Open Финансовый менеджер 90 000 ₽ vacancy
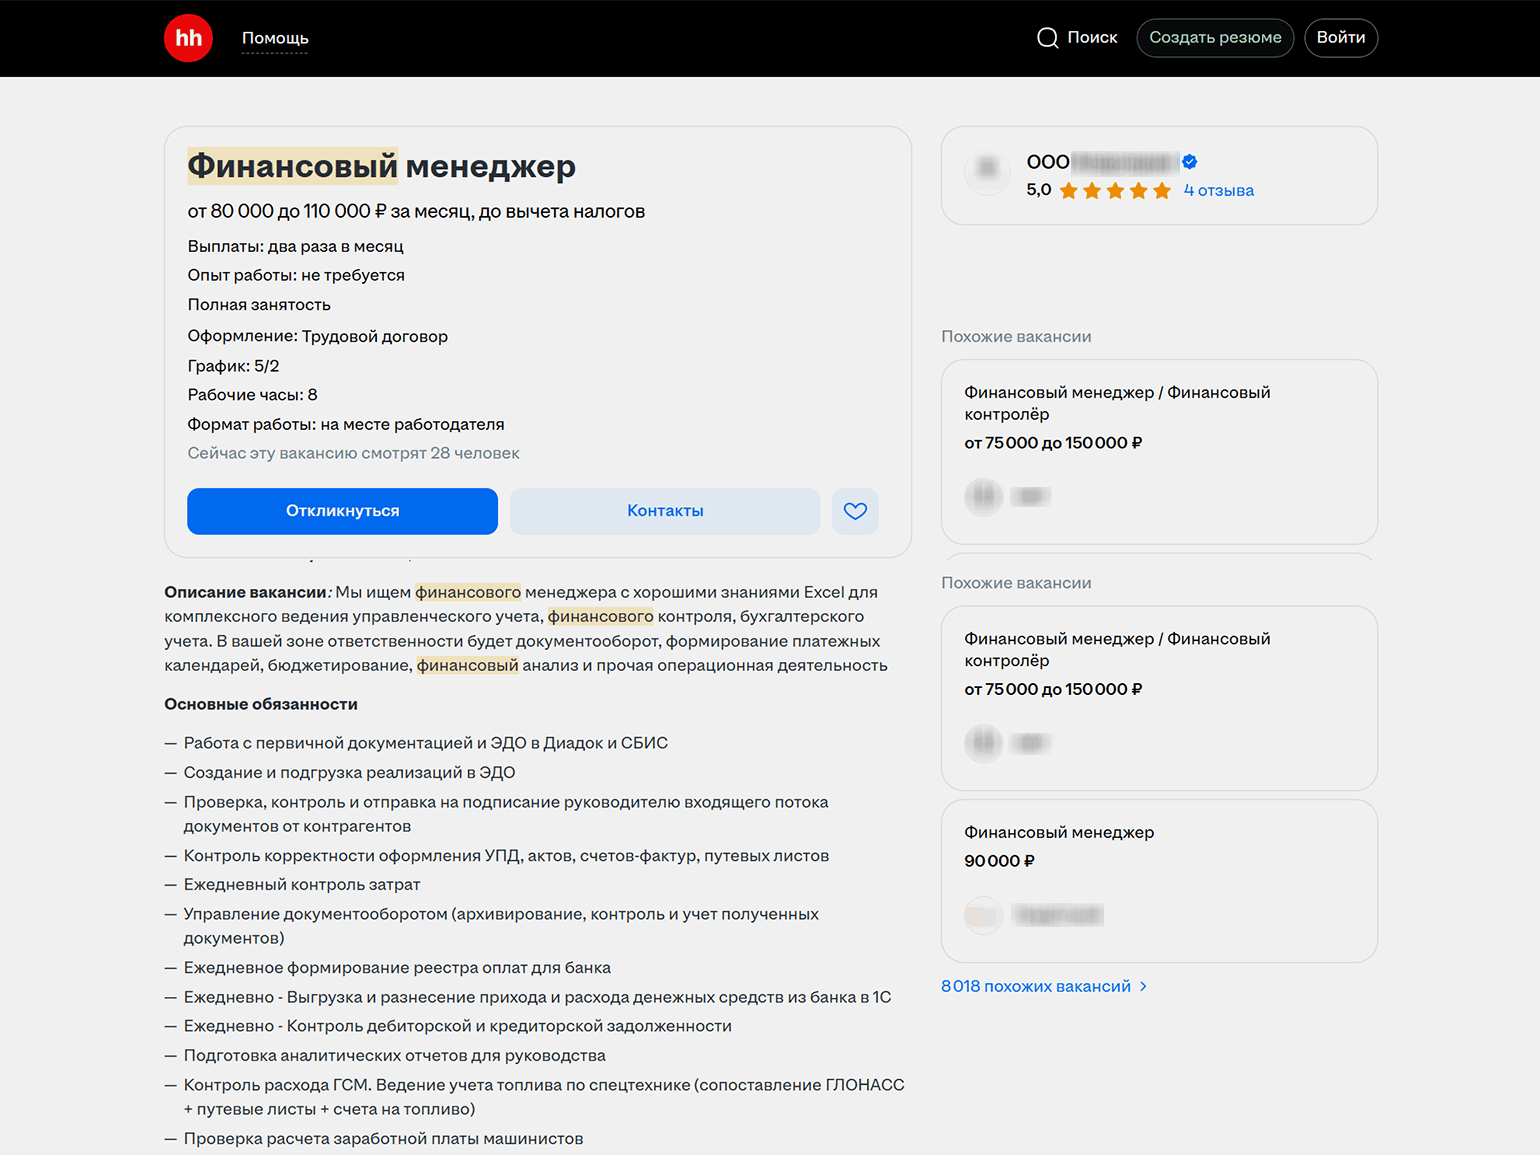Image resolution: width=1540 pixels, height=1155 pixels. pos(1058,832)
